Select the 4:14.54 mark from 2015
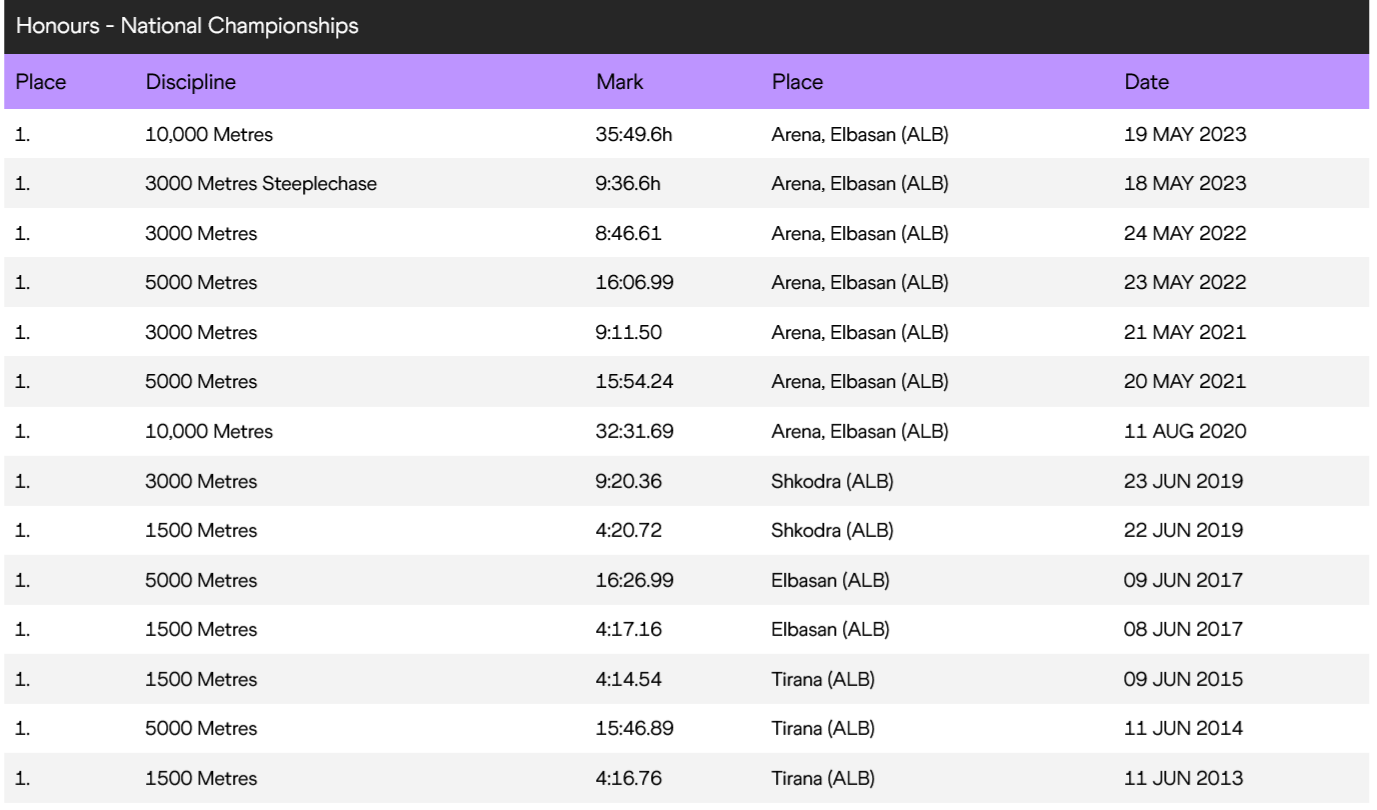 pyautogui.click(x=629, y=680)
